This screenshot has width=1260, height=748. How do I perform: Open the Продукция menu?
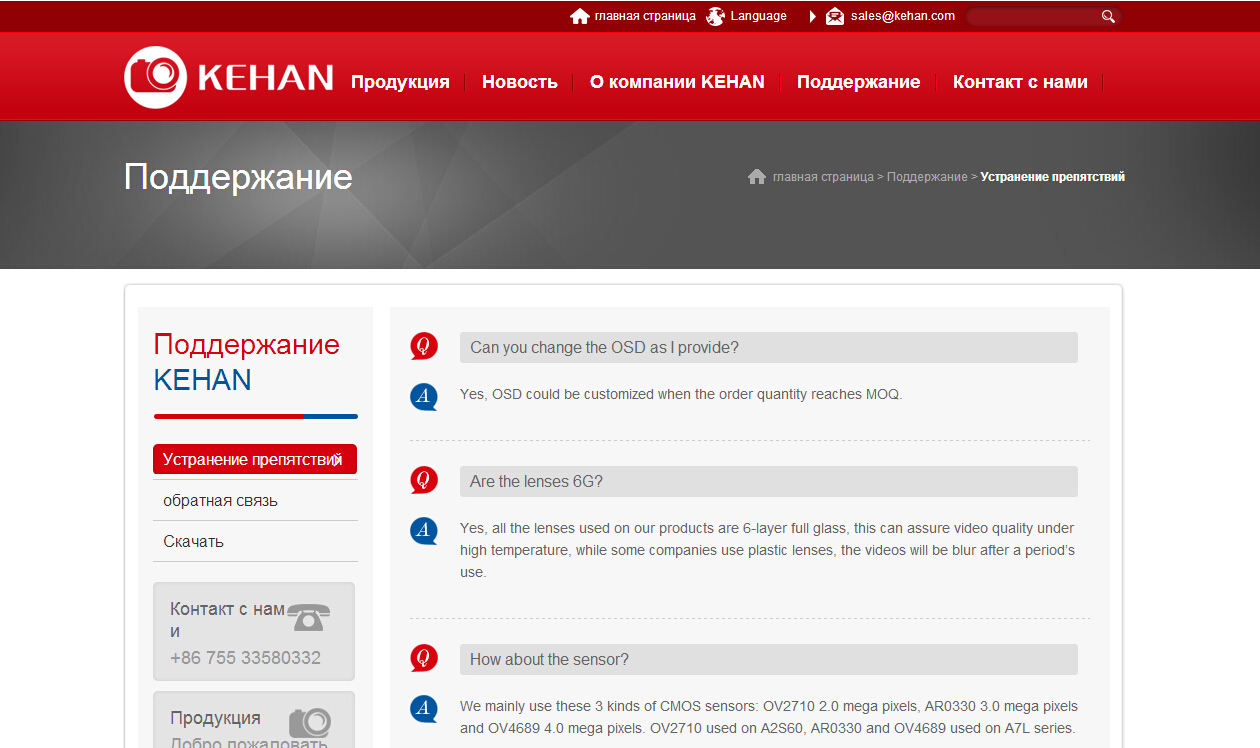[x=400, y=82]
